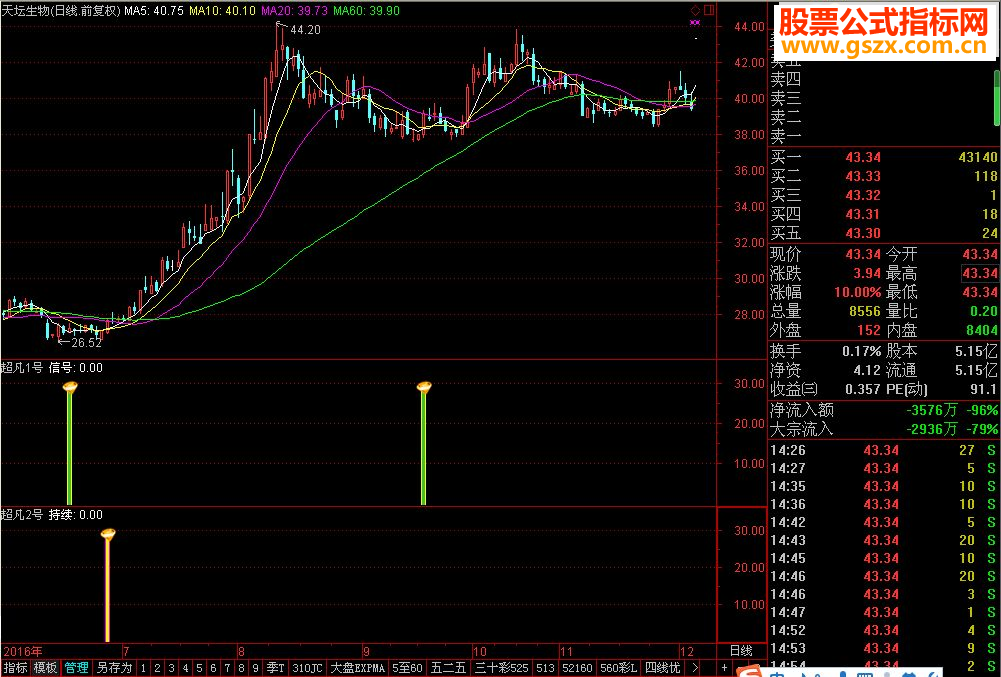
Task: Click the 净流入额 value -3576万
Action: point(932,410)
